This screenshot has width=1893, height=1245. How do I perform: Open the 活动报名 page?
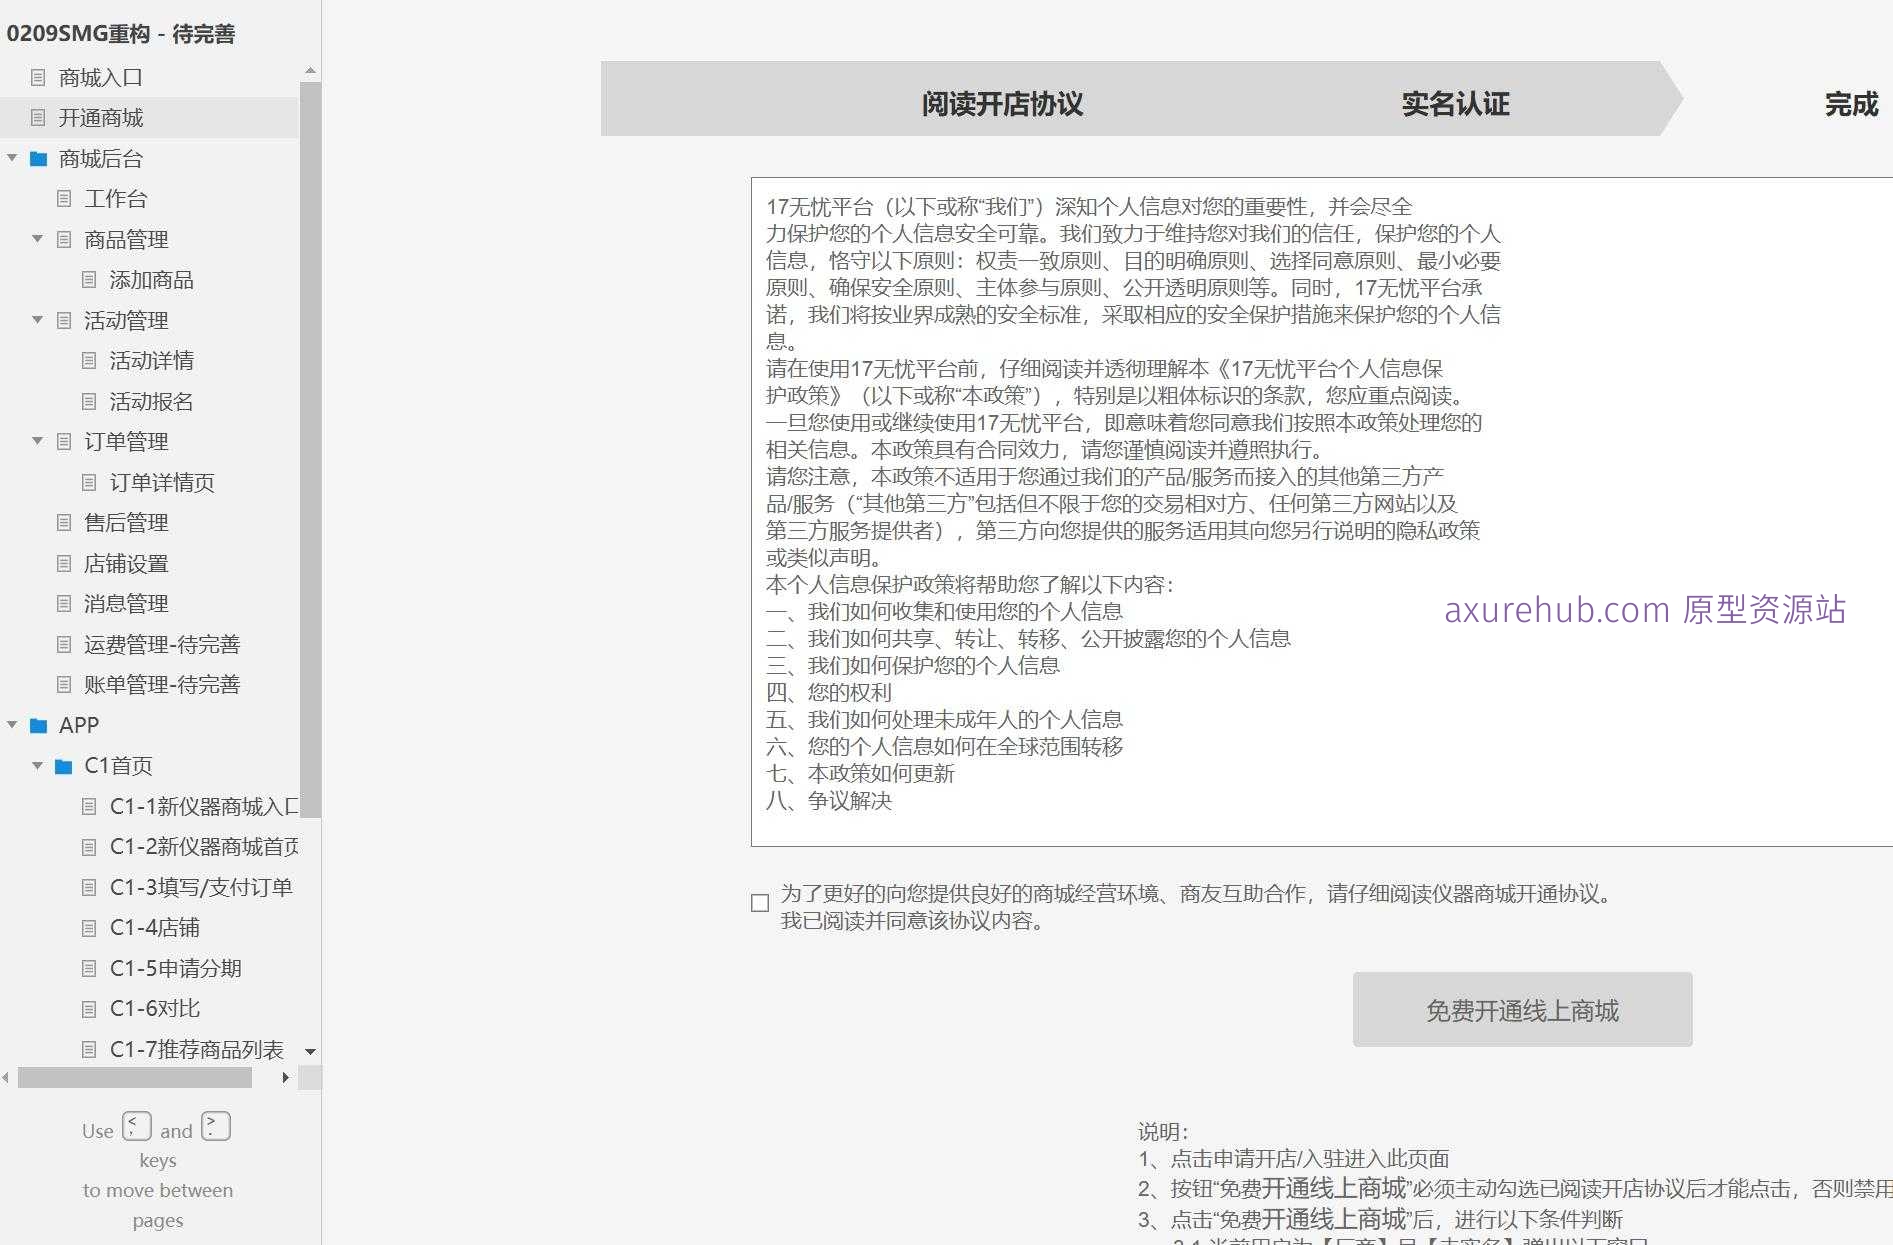pos(151,401)
